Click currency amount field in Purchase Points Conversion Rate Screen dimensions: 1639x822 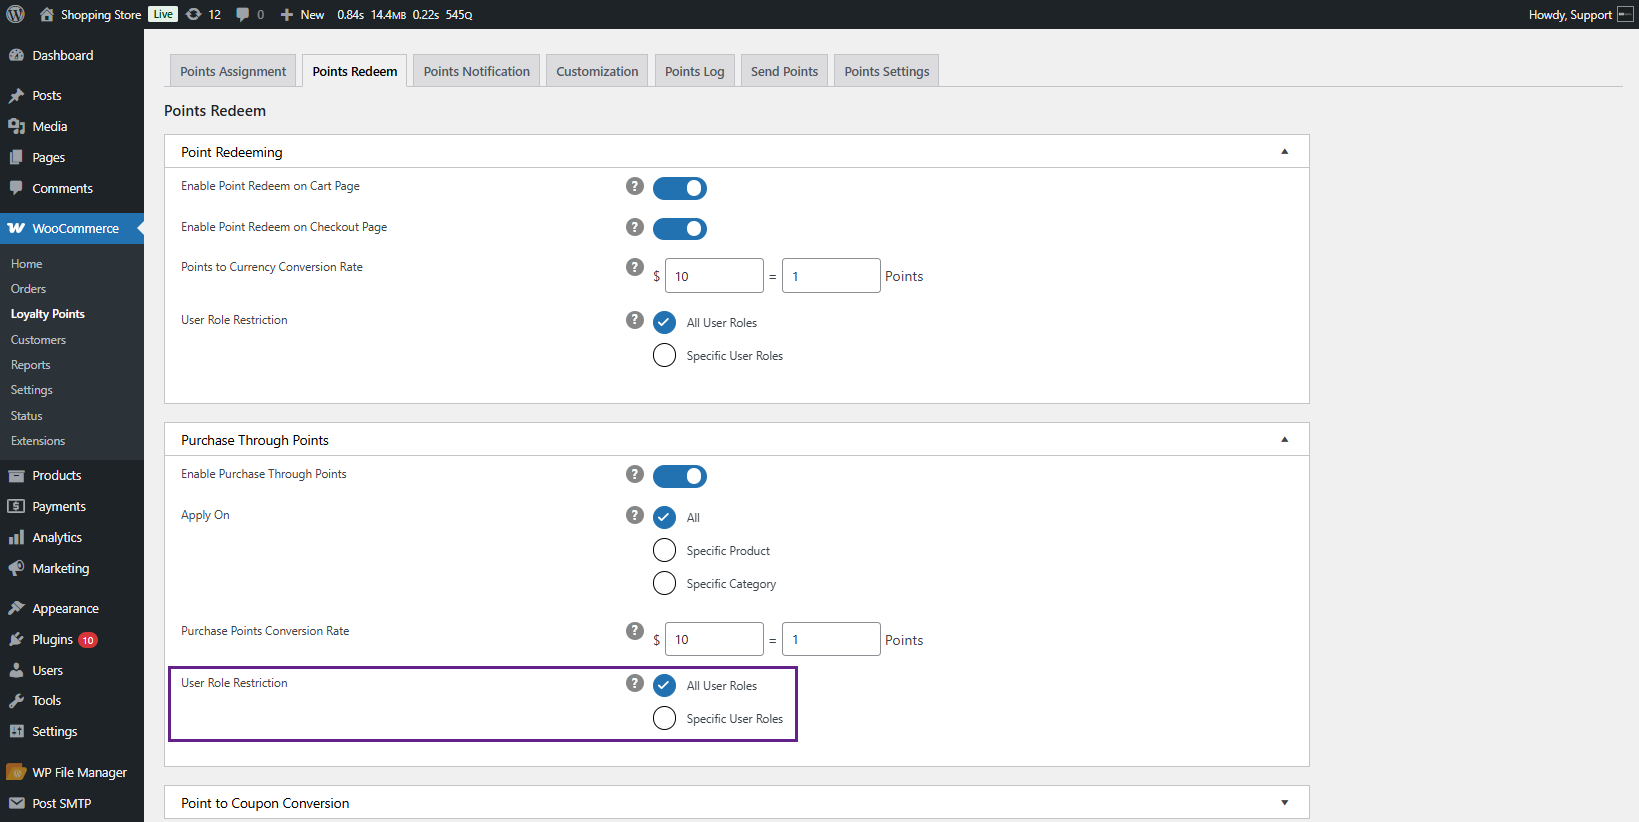714,639
